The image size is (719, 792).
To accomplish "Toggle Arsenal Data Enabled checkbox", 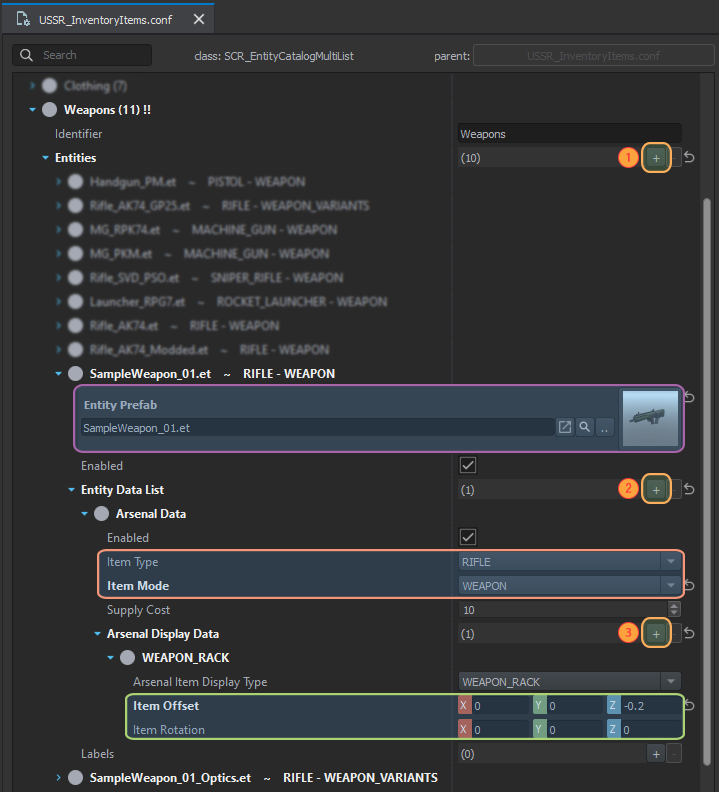I will point(467,538).
